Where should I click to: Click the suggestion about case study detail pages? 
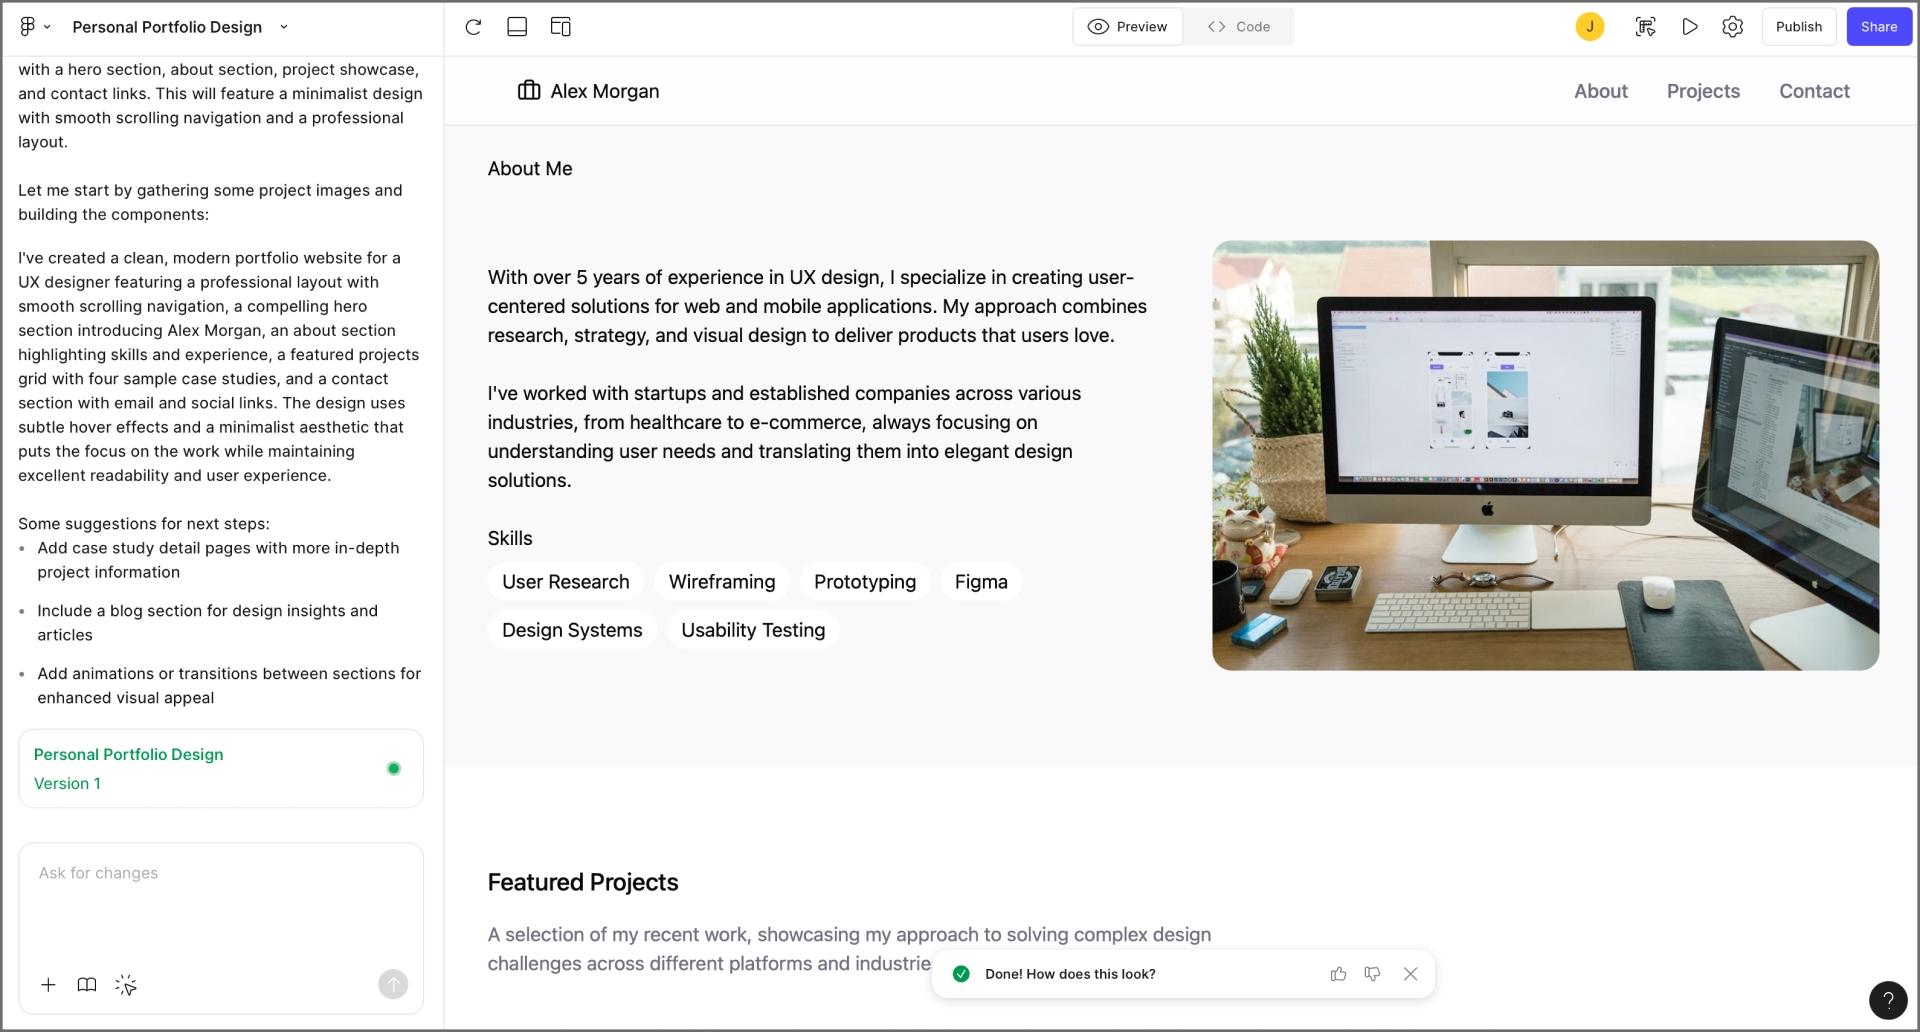[218, 560]
